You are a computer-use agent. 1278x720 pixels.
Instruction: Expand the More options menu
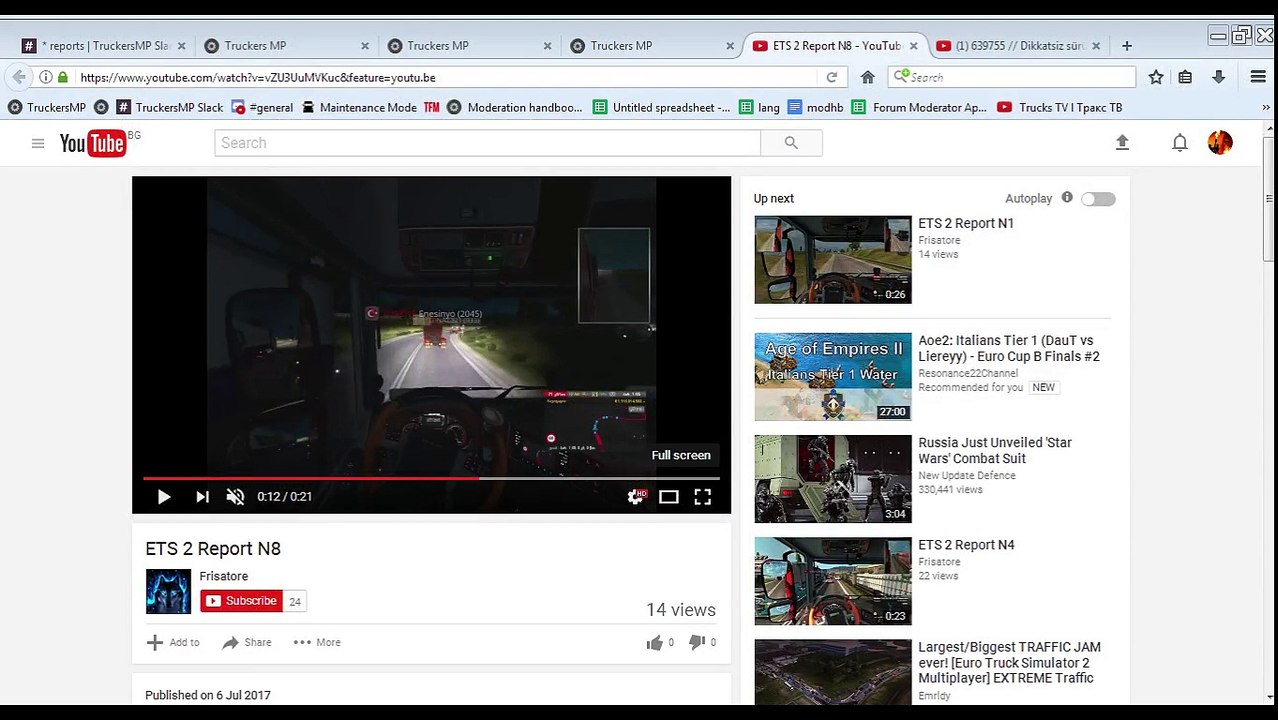coord(317,643)
